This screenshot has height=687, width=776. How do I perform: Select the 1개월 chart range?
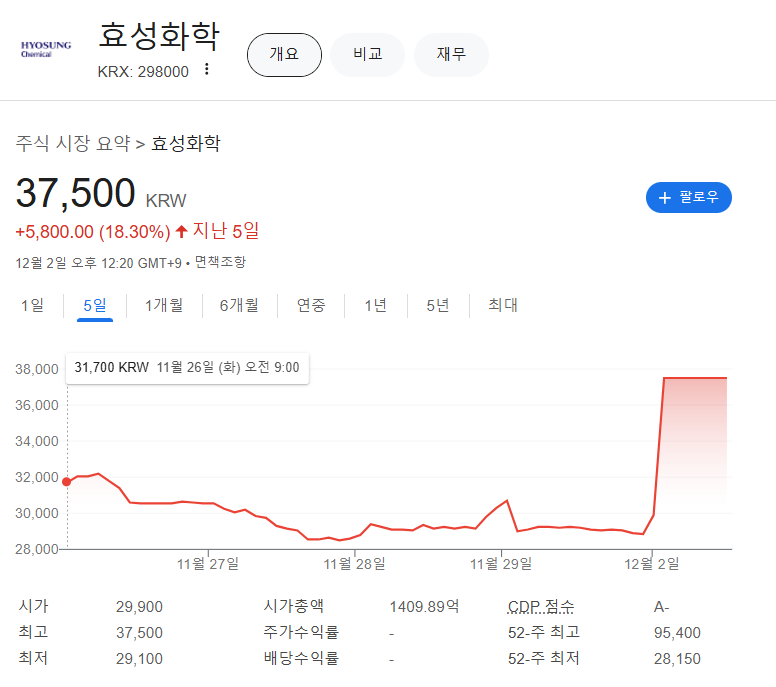point(164,305)
